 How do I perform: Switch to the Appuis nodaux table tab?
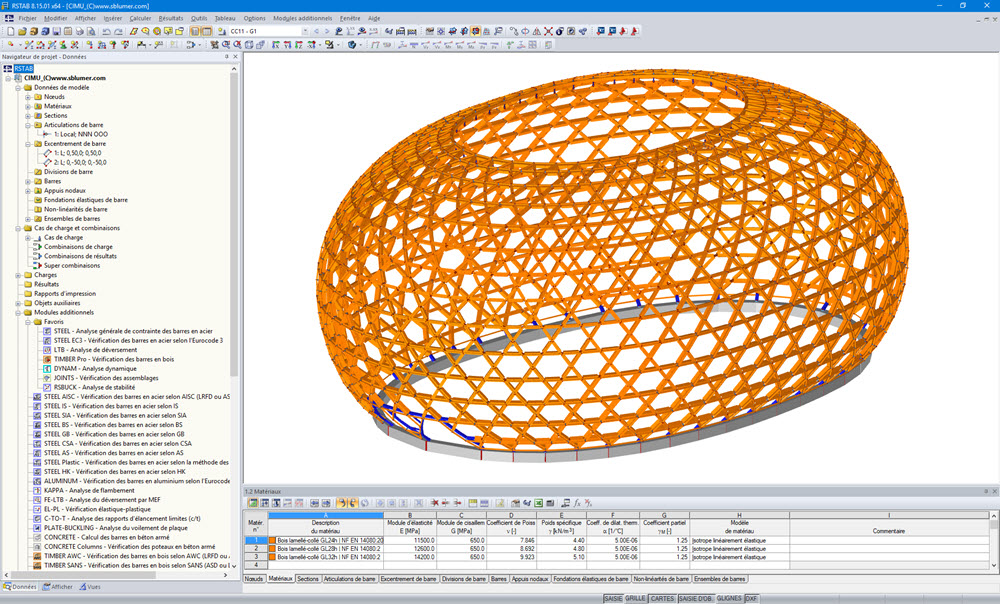tap(530, 579)
